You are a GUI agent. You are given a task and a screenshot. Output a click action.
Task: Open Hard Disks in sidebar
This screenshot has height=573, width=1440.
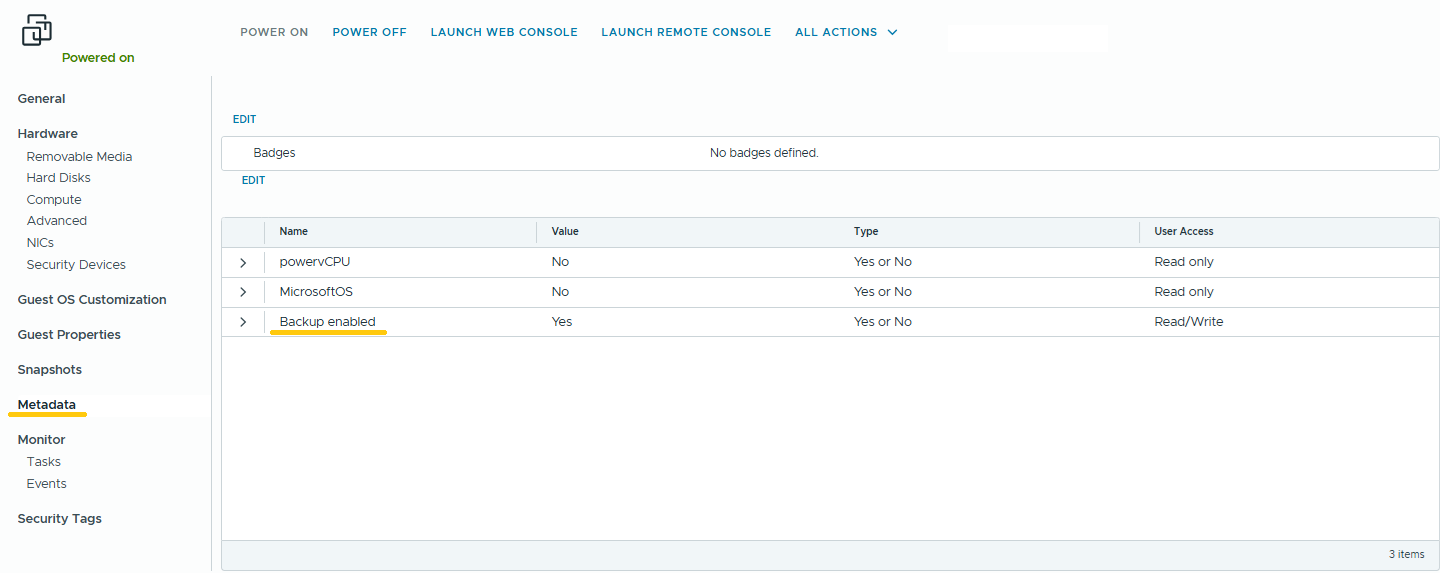[58, 178]
